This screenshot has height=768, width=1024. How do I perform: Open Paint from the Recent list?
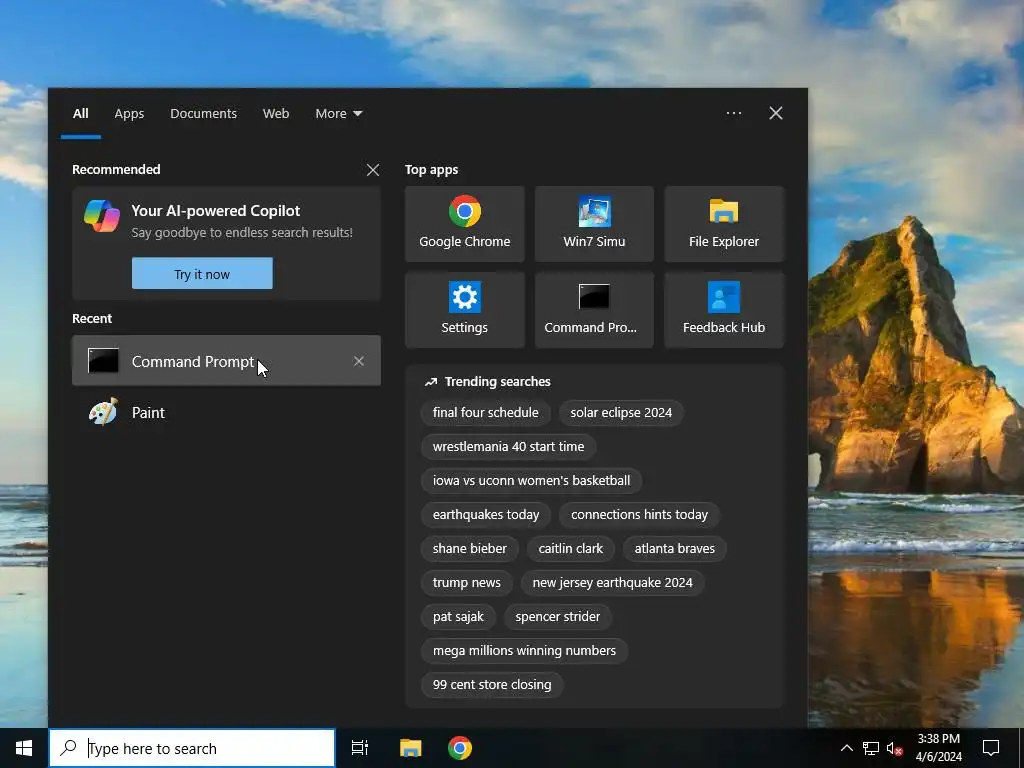pyautogui.click(x=226, y=413)
